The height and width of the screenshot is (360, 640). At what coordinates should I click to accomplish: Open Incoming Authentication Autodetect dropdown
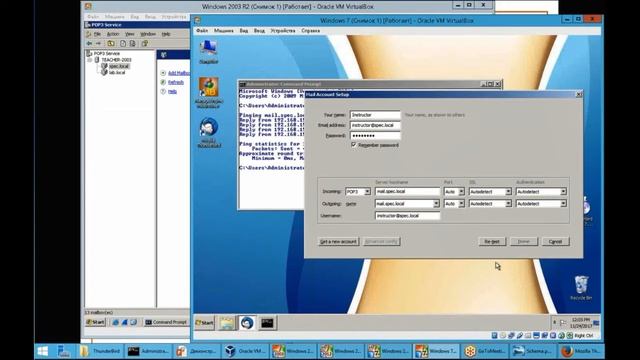coord(541,191)
